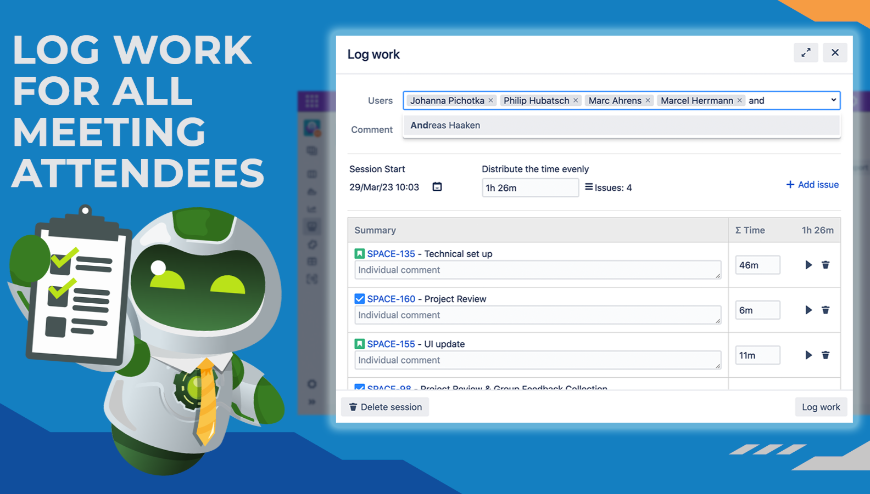The height and width of the screenshot is (494, 870).
Task: Click Delete session button
Action: tap(385, 407)
